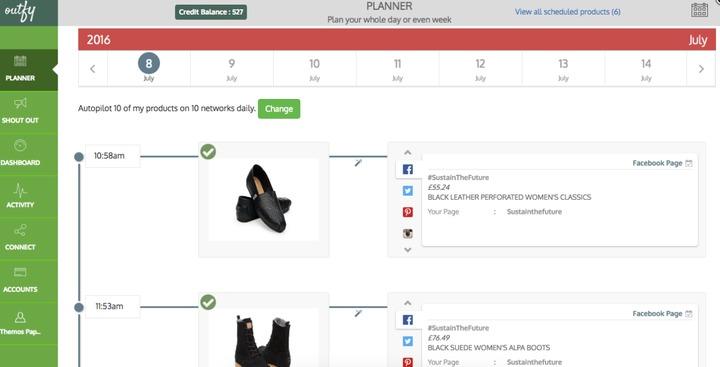Click the edit pencil beside the 11:53am product

(358, 313)
